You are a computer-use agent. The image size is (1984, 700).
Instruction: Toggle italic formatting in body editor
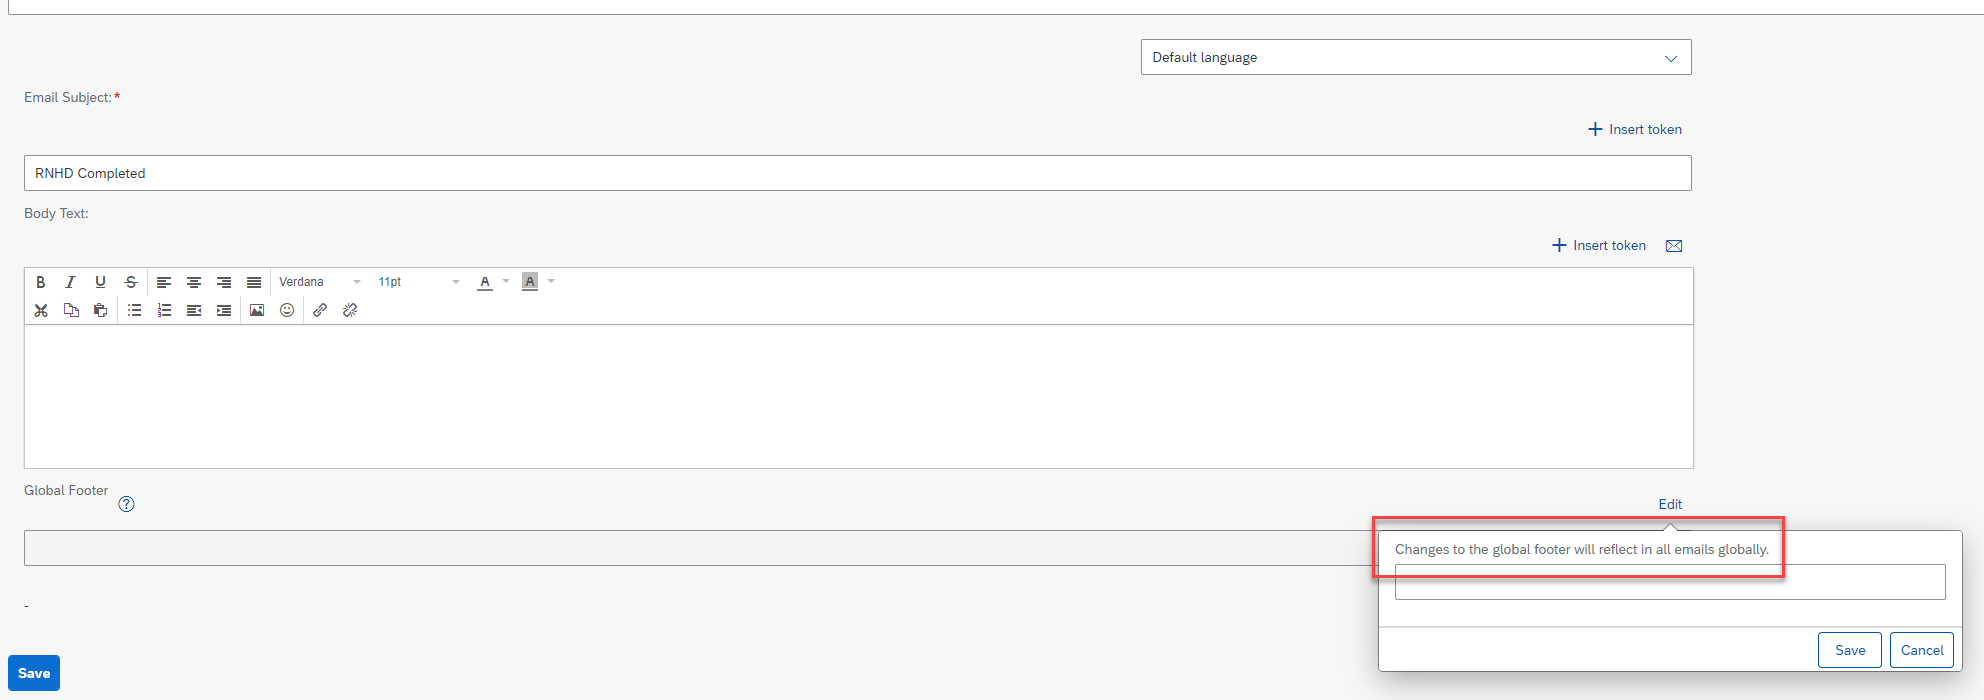coord(70,282)
